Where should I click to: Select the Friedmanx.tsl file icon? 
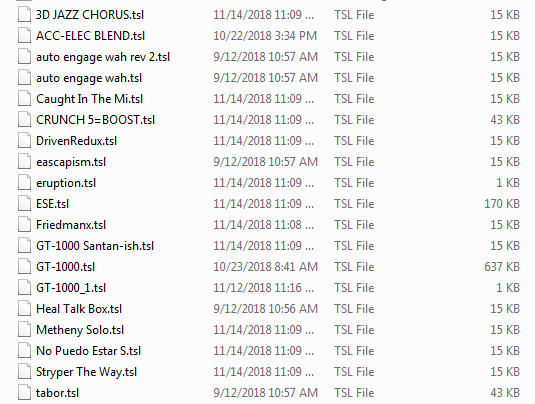pos(24,225)
